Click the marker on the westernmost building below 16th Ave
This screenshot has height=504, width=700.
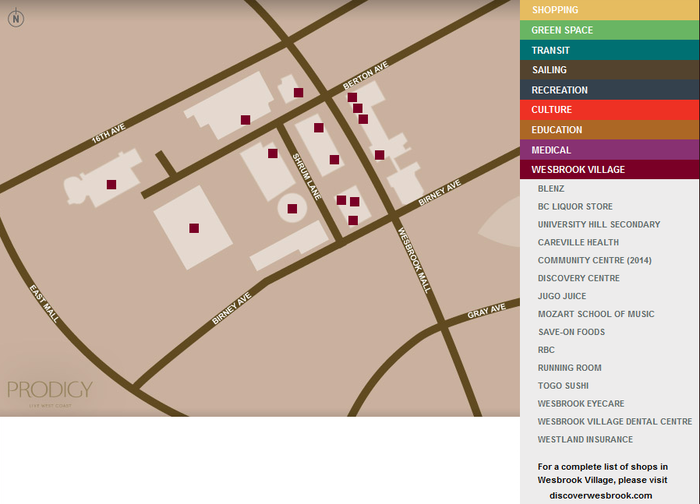coord(112,184)
